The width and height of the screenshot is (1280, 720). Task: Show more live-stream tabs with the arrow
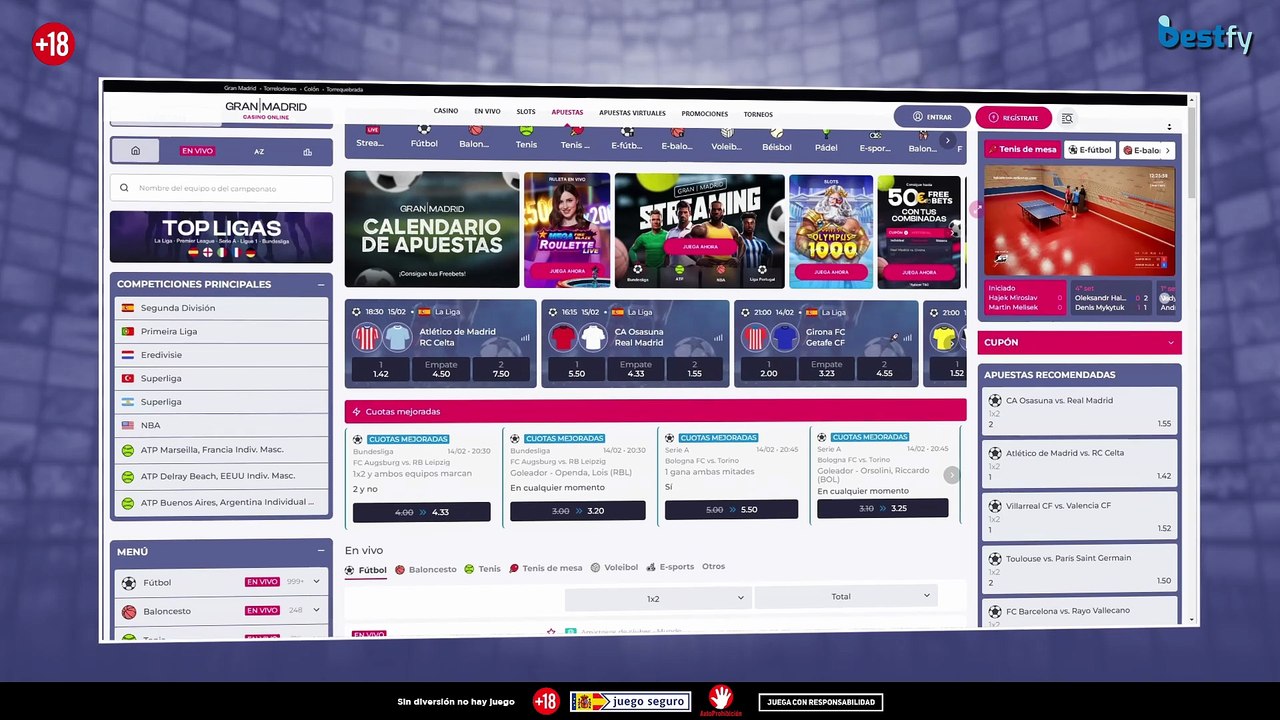coord(1167,150)
